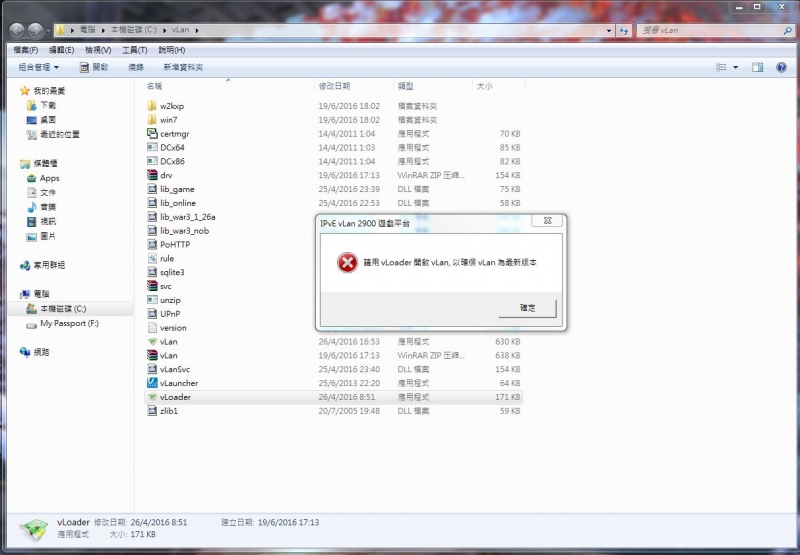Open the View (檢視) menu
Viewport: 800px width, 555px height.
(98, 50)
